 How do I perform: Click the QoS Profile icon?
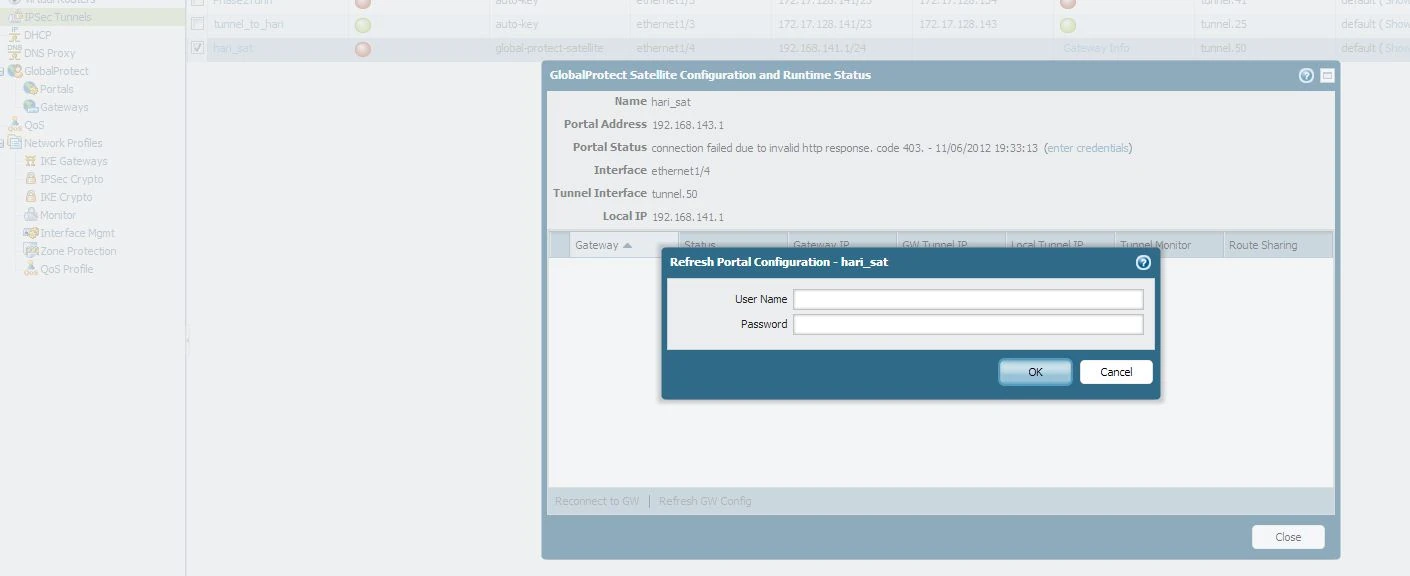(31, 269)
